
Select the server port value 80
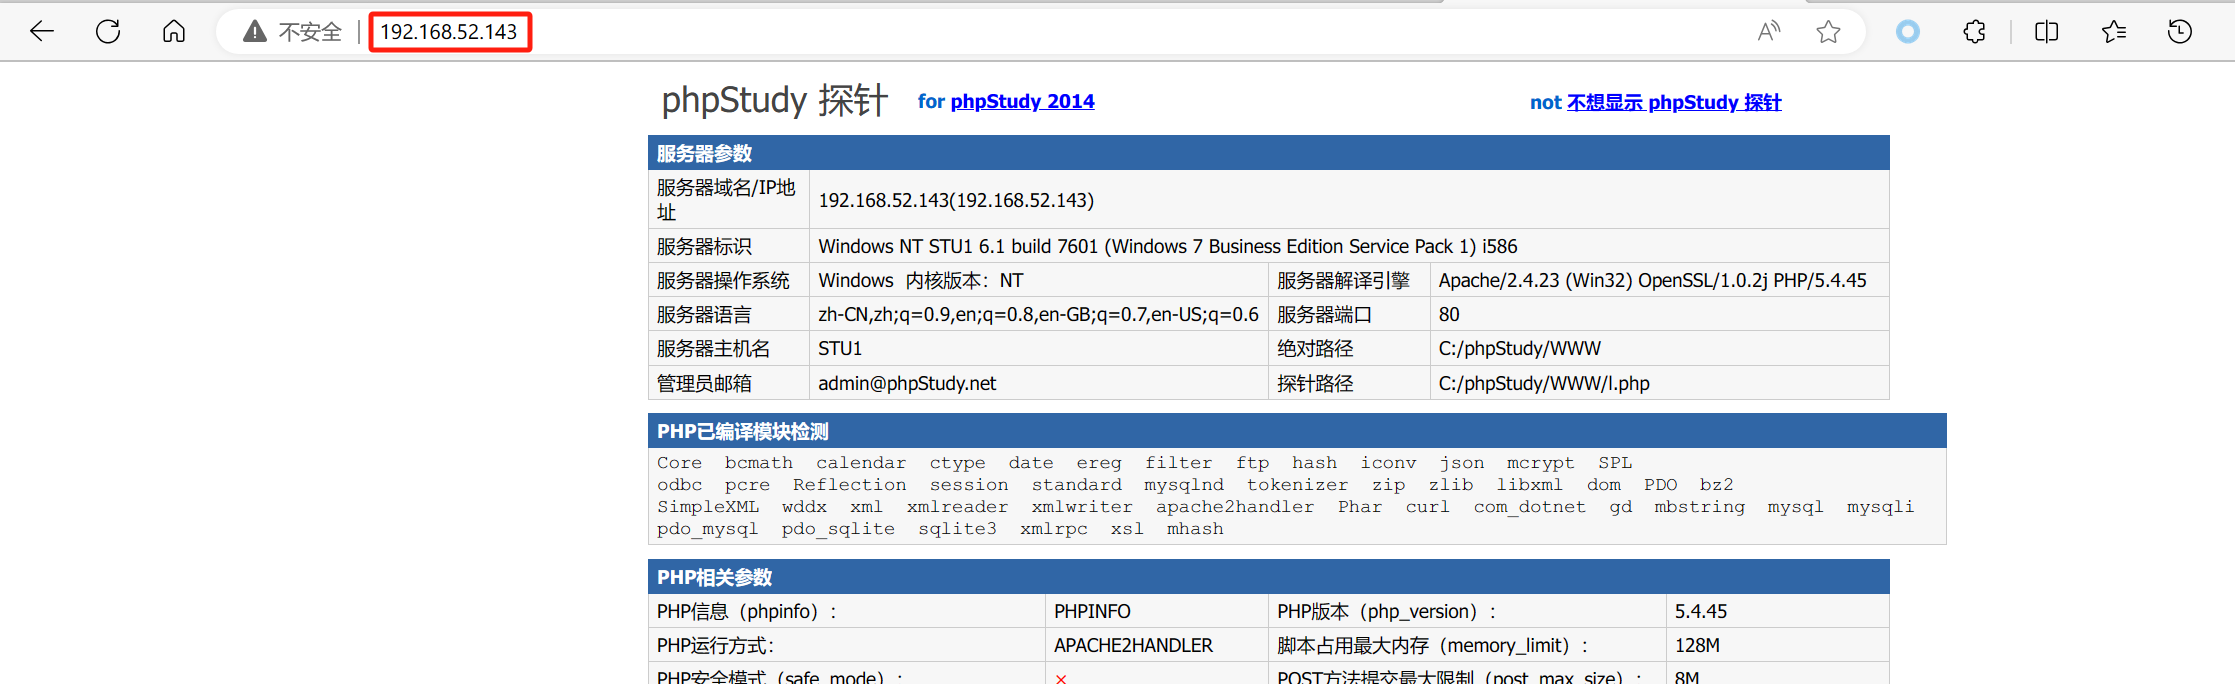pos(1449,314)
